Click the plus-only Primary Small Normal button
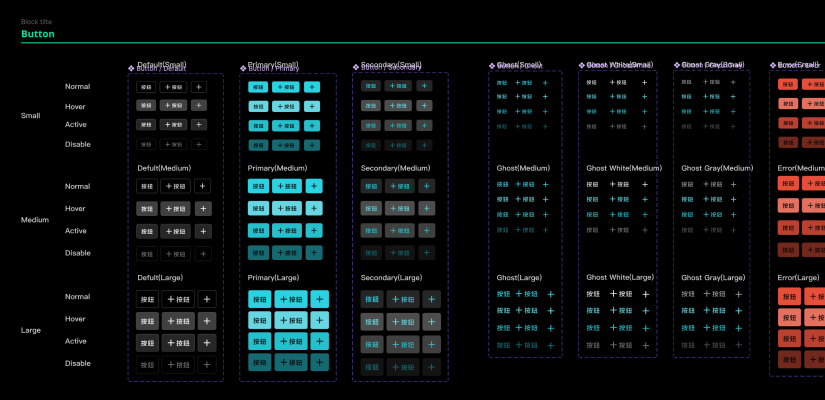 pyautogui.click(x=312, y=87)
